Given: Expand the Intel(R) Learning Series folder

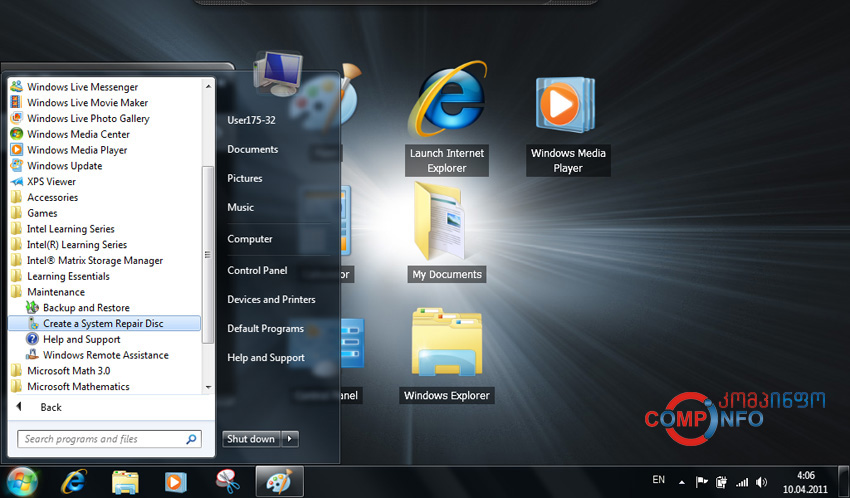Looking at the screenshot, I should (x=77, y=244).
